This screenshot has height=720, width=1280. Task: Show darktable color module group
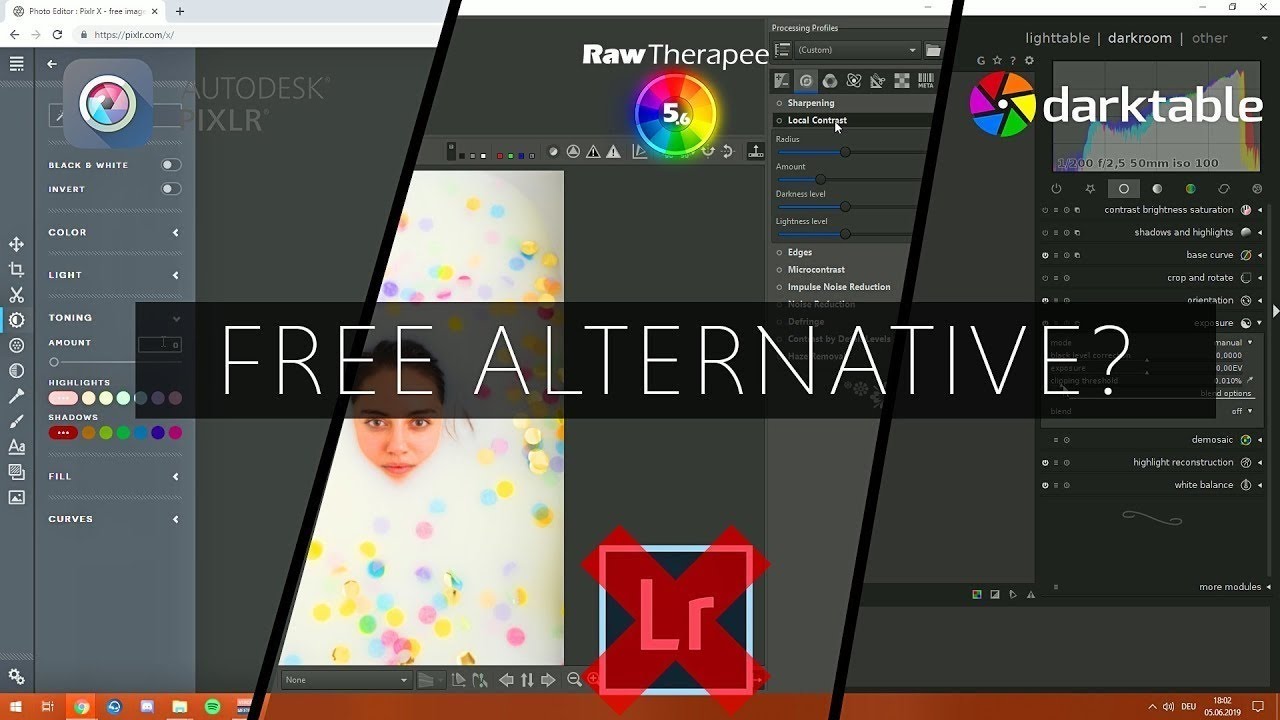1190,188
